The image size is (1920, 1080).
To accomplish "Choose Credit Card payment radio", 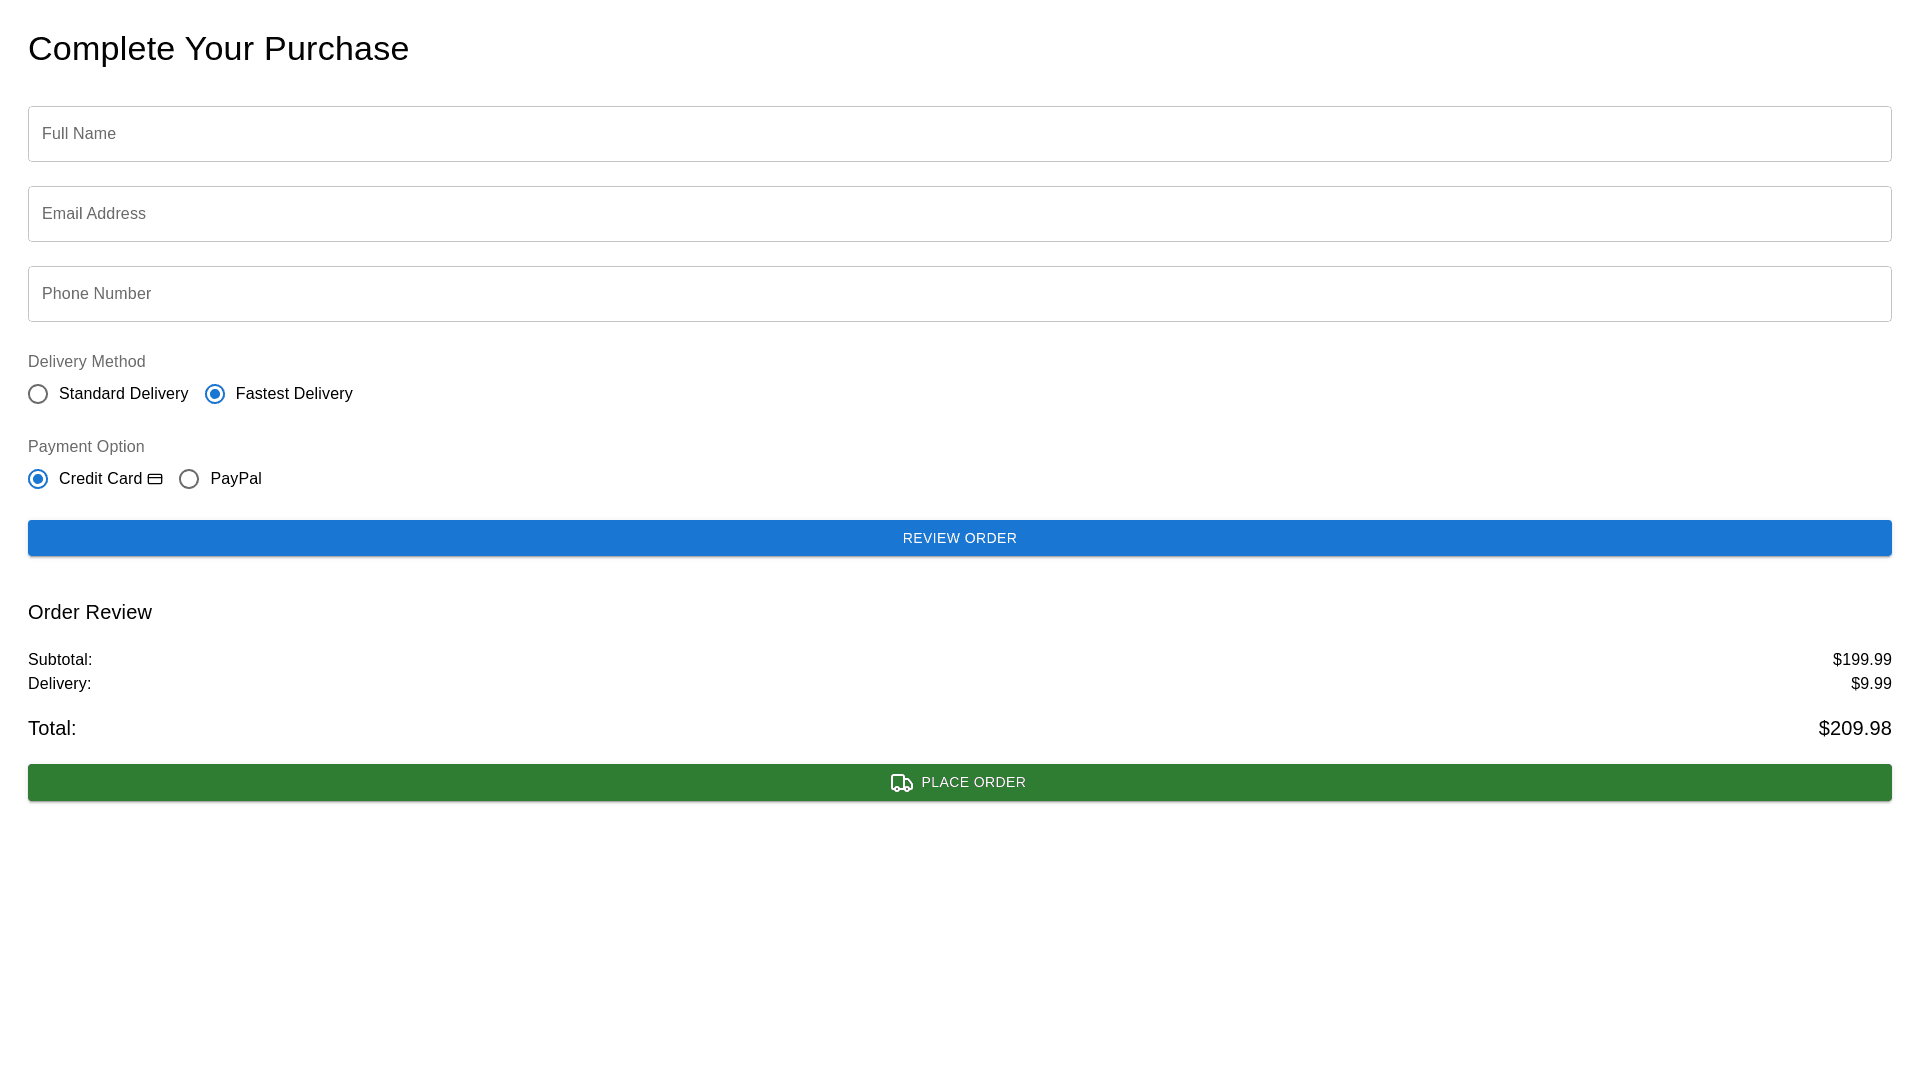I will [38, 479].
